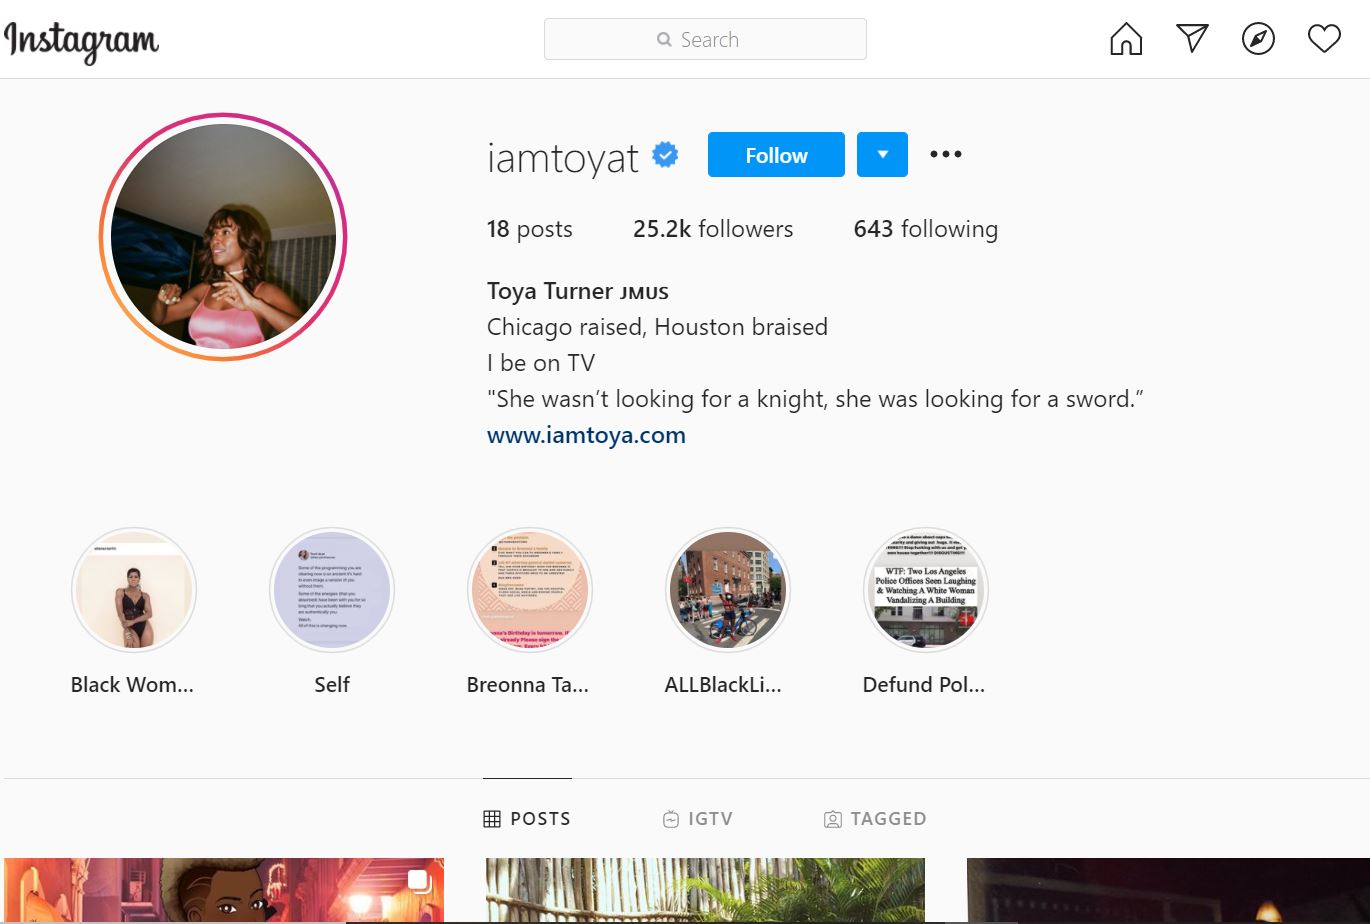Open Activity heart icon
The height and width of the screenshot is (924, 1370).
1324,39
